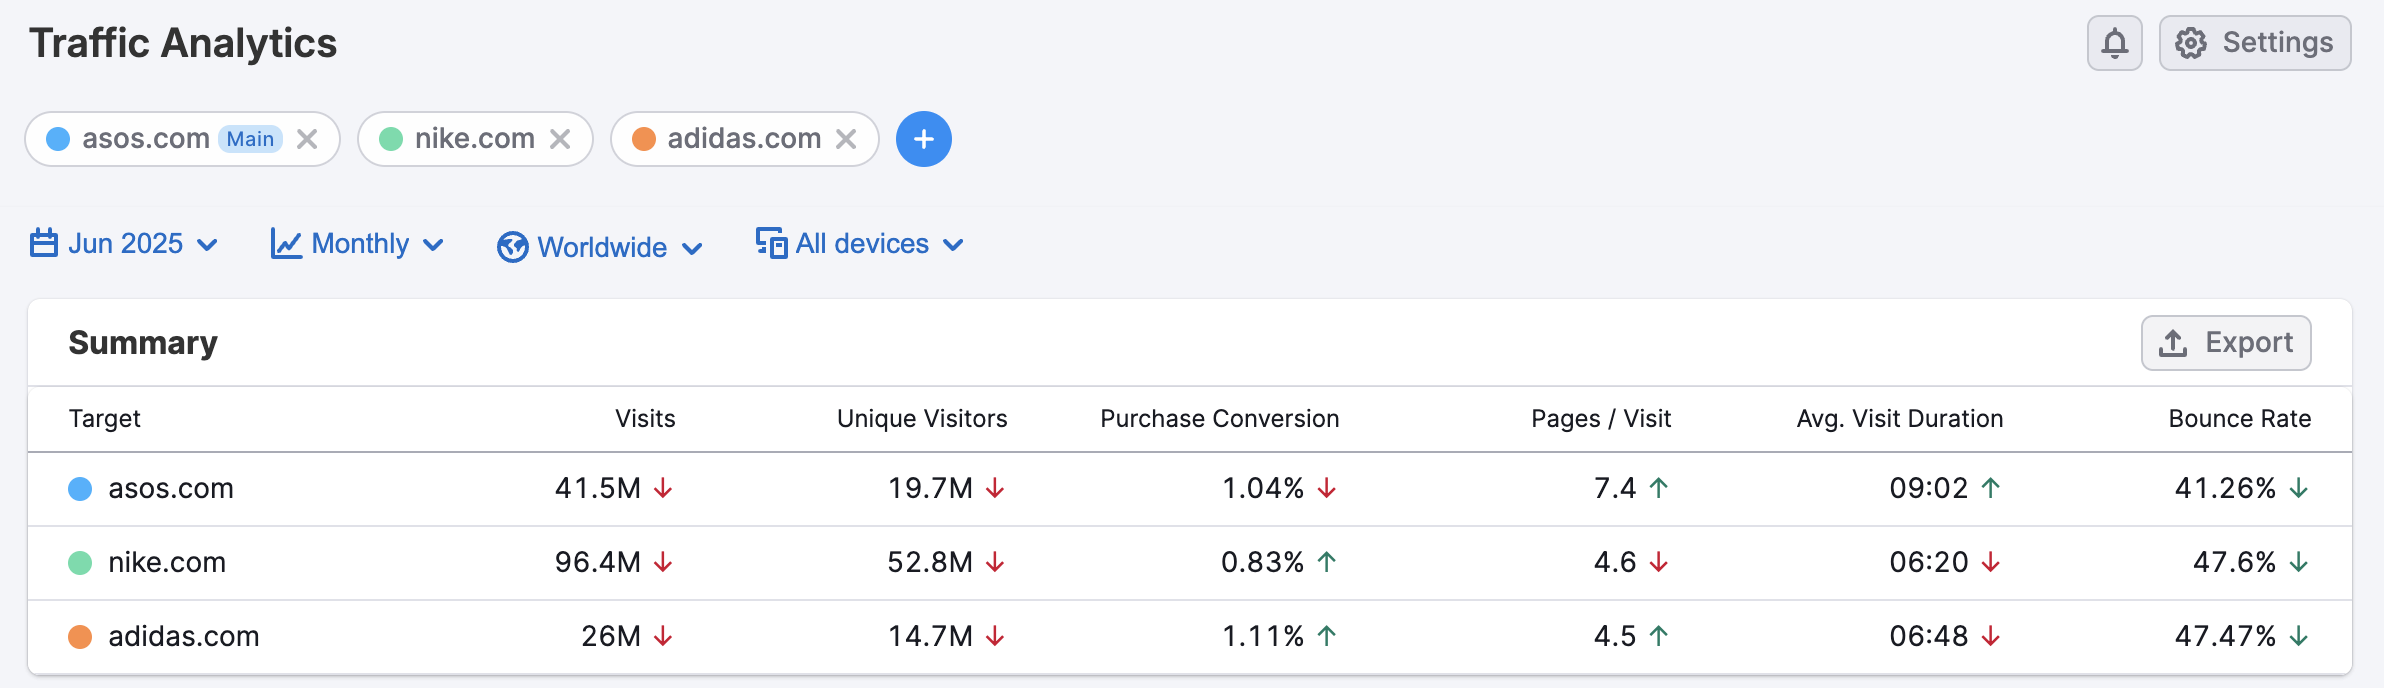The image size is (2384, 688).
Task: Click the orange adidas.com color dot in table
Action: (80, 637)
